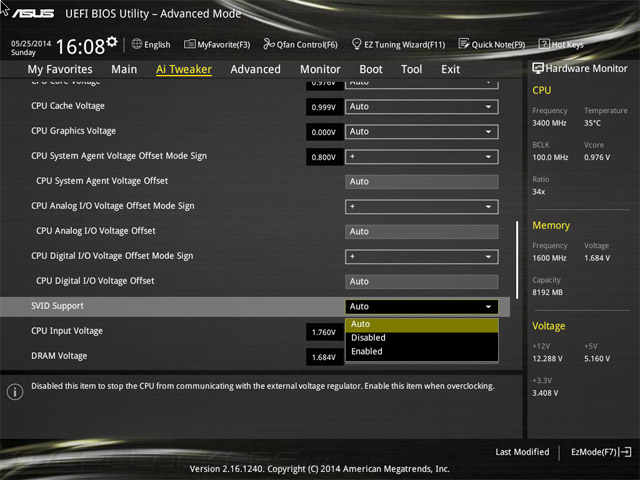The height and width of the screenshot is (480, 640).
Task: Click the settings list scrollbar
Action: (517, 260)
